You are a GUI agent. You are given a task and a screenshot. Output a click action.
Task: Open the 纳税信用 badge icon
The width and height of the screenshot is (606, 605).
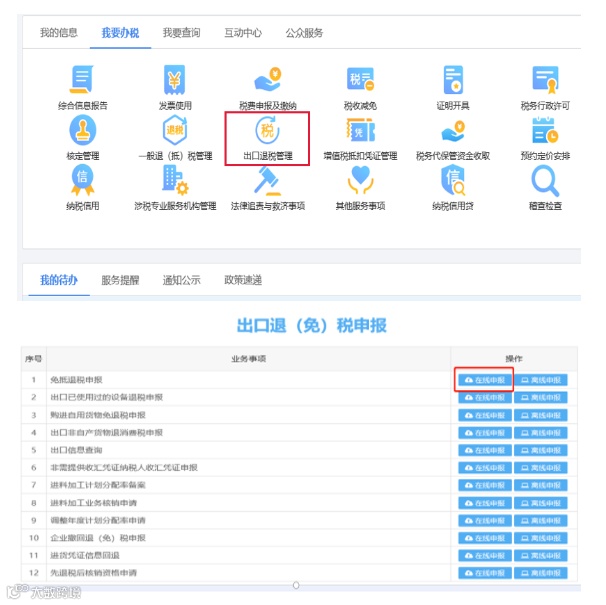tap(82, 180)
